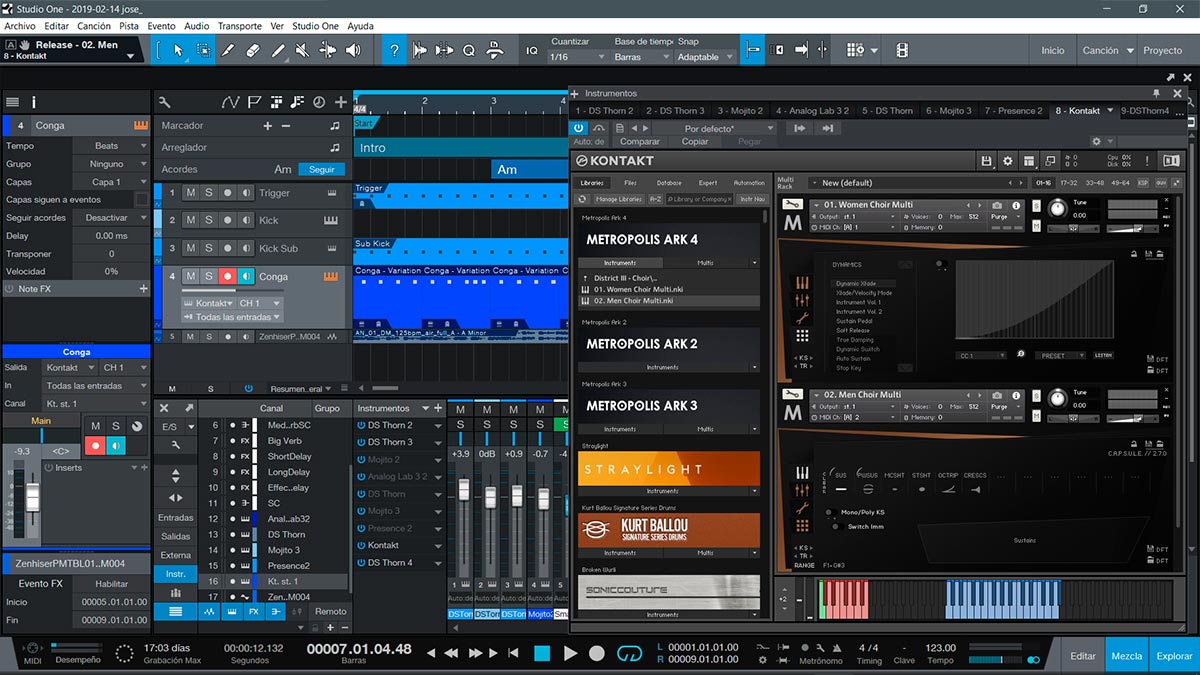Select the Arrow tool in the toolbar

pos(178,50)
